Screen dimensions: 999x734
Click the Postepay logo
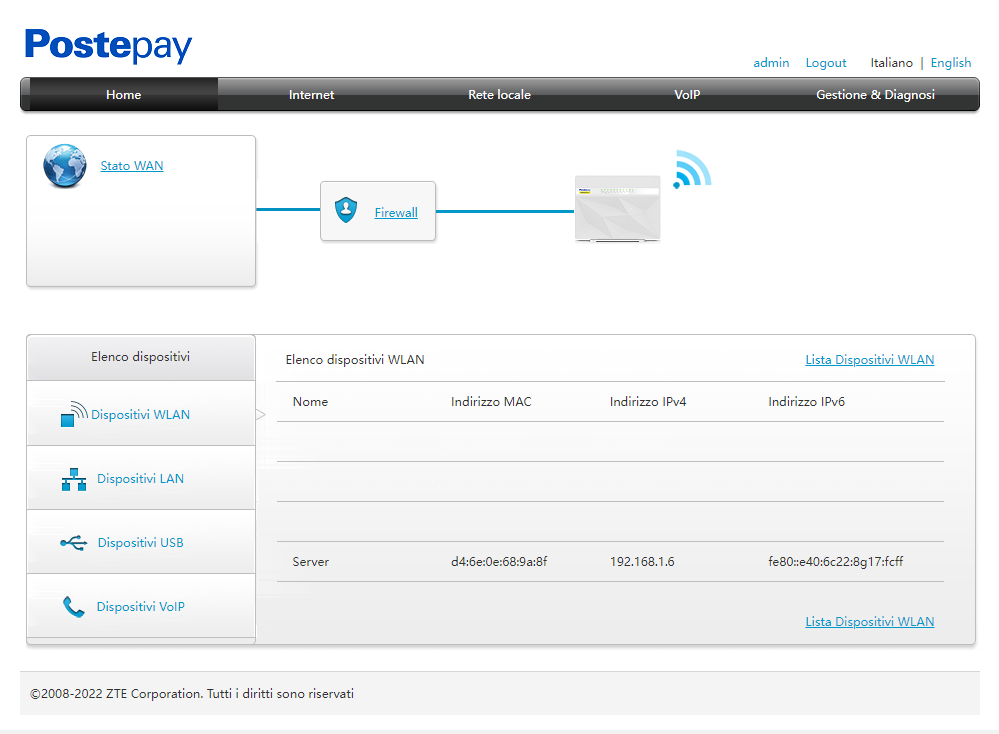(x=108, y=46)
